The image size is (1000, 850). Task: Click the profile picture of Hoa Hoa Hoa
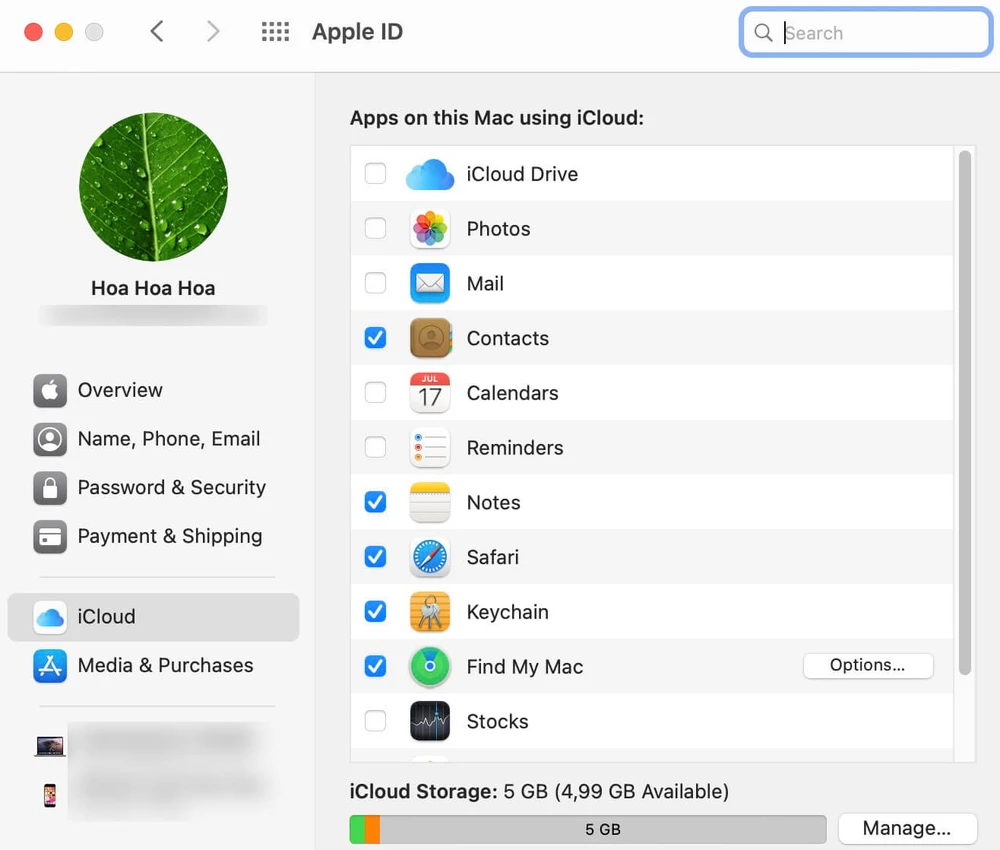pos(152,187)
